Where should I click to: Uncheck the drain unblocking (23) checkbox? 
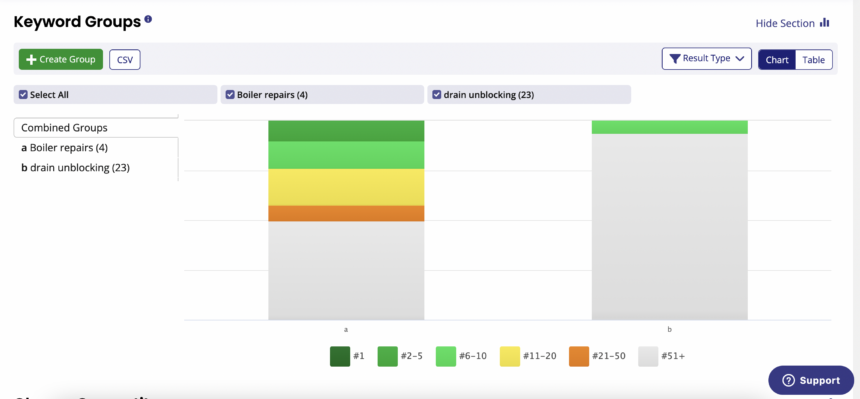(437, 94)
